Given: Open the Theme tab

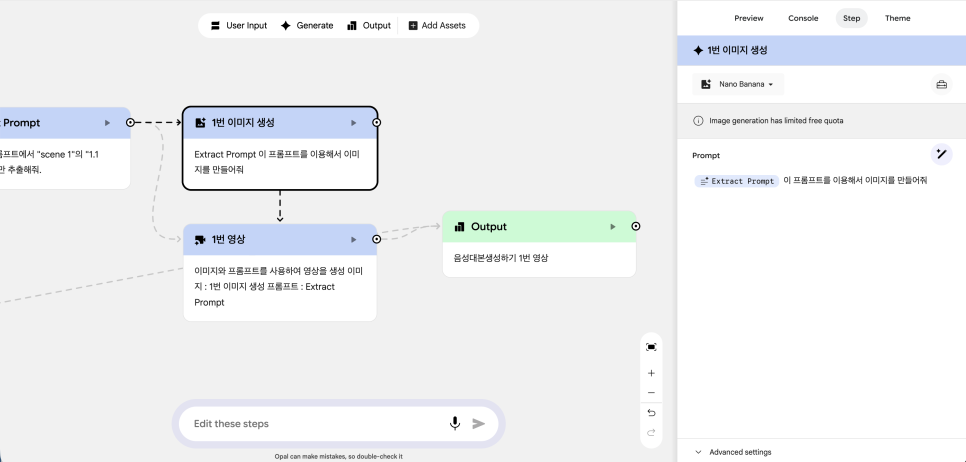Looking at the screenshot, I should 898,18.
